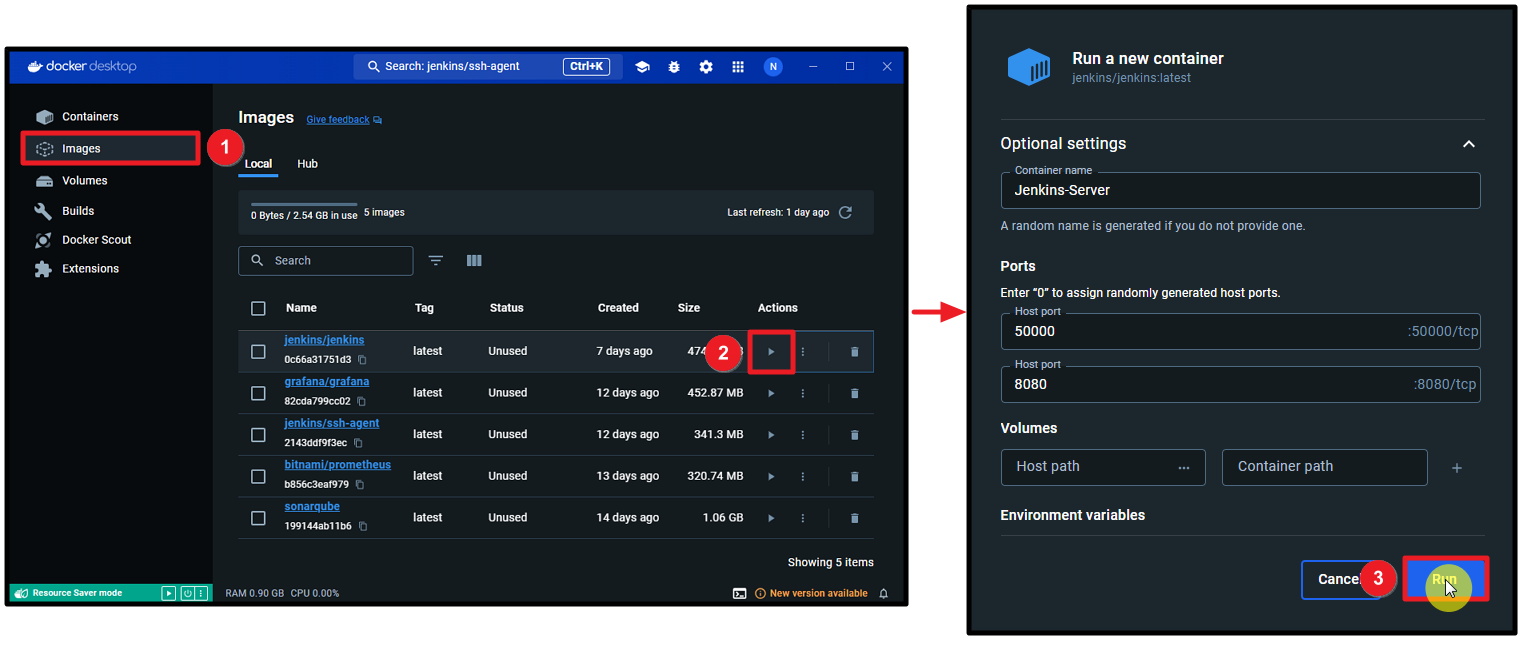Open the engine options menu in status bar

[x=201, y=594]
